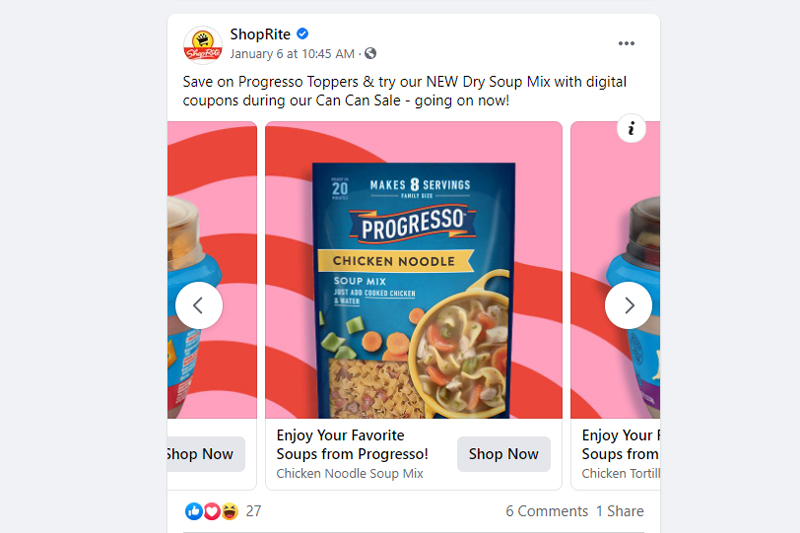Click the Love heart reaction icon
This screenshot has height=533, width=800.
click(212, 511)
